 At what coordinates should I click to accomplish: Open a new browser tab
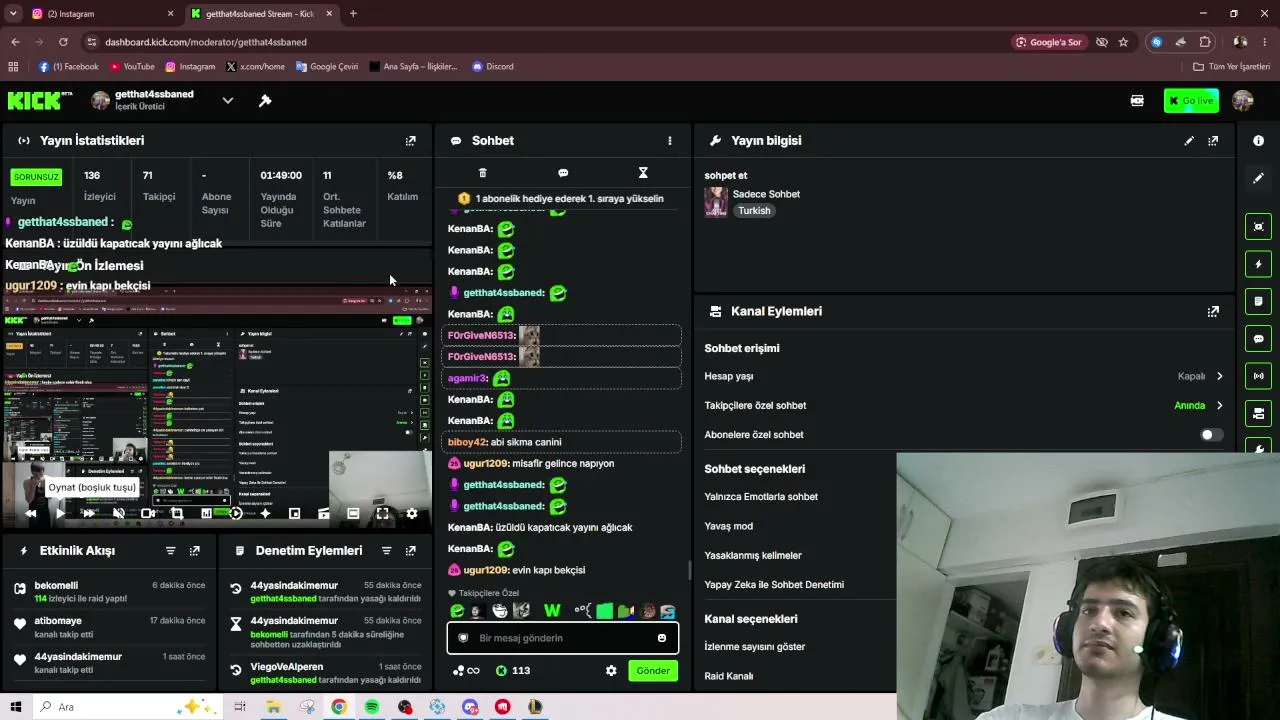(353, 14)
